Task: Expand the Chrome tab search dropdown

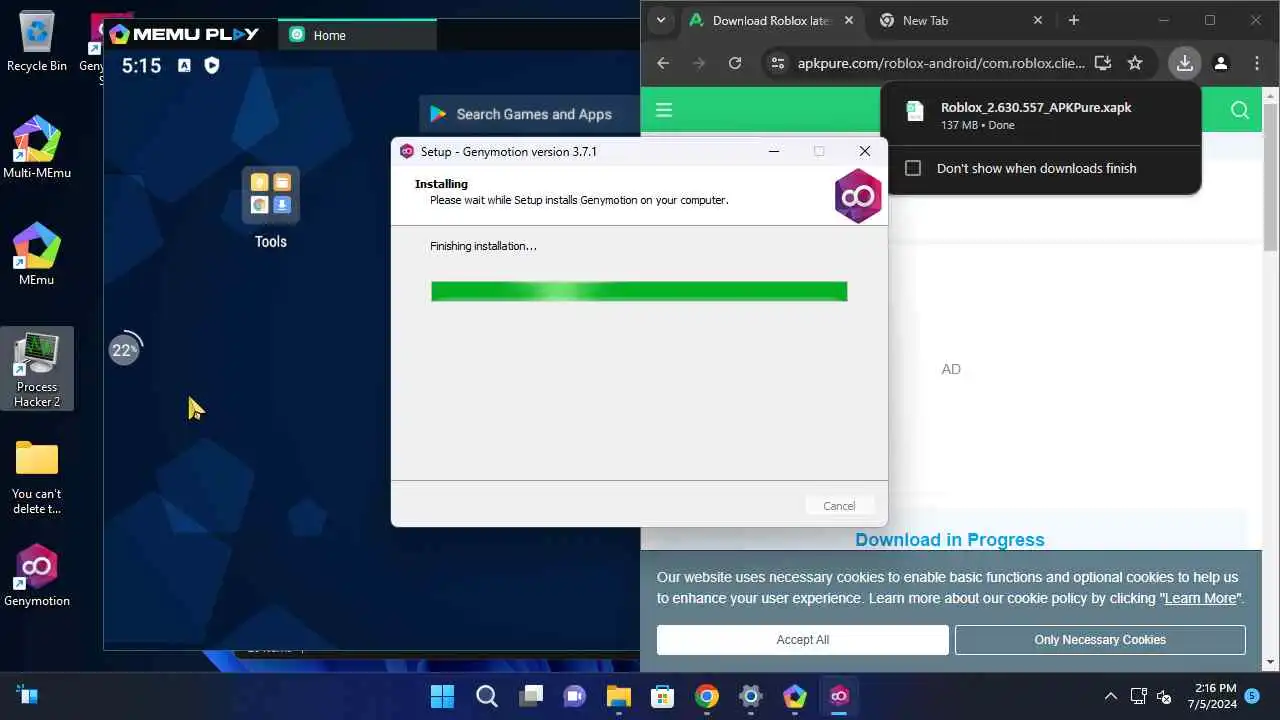Action: pos(660,20)
